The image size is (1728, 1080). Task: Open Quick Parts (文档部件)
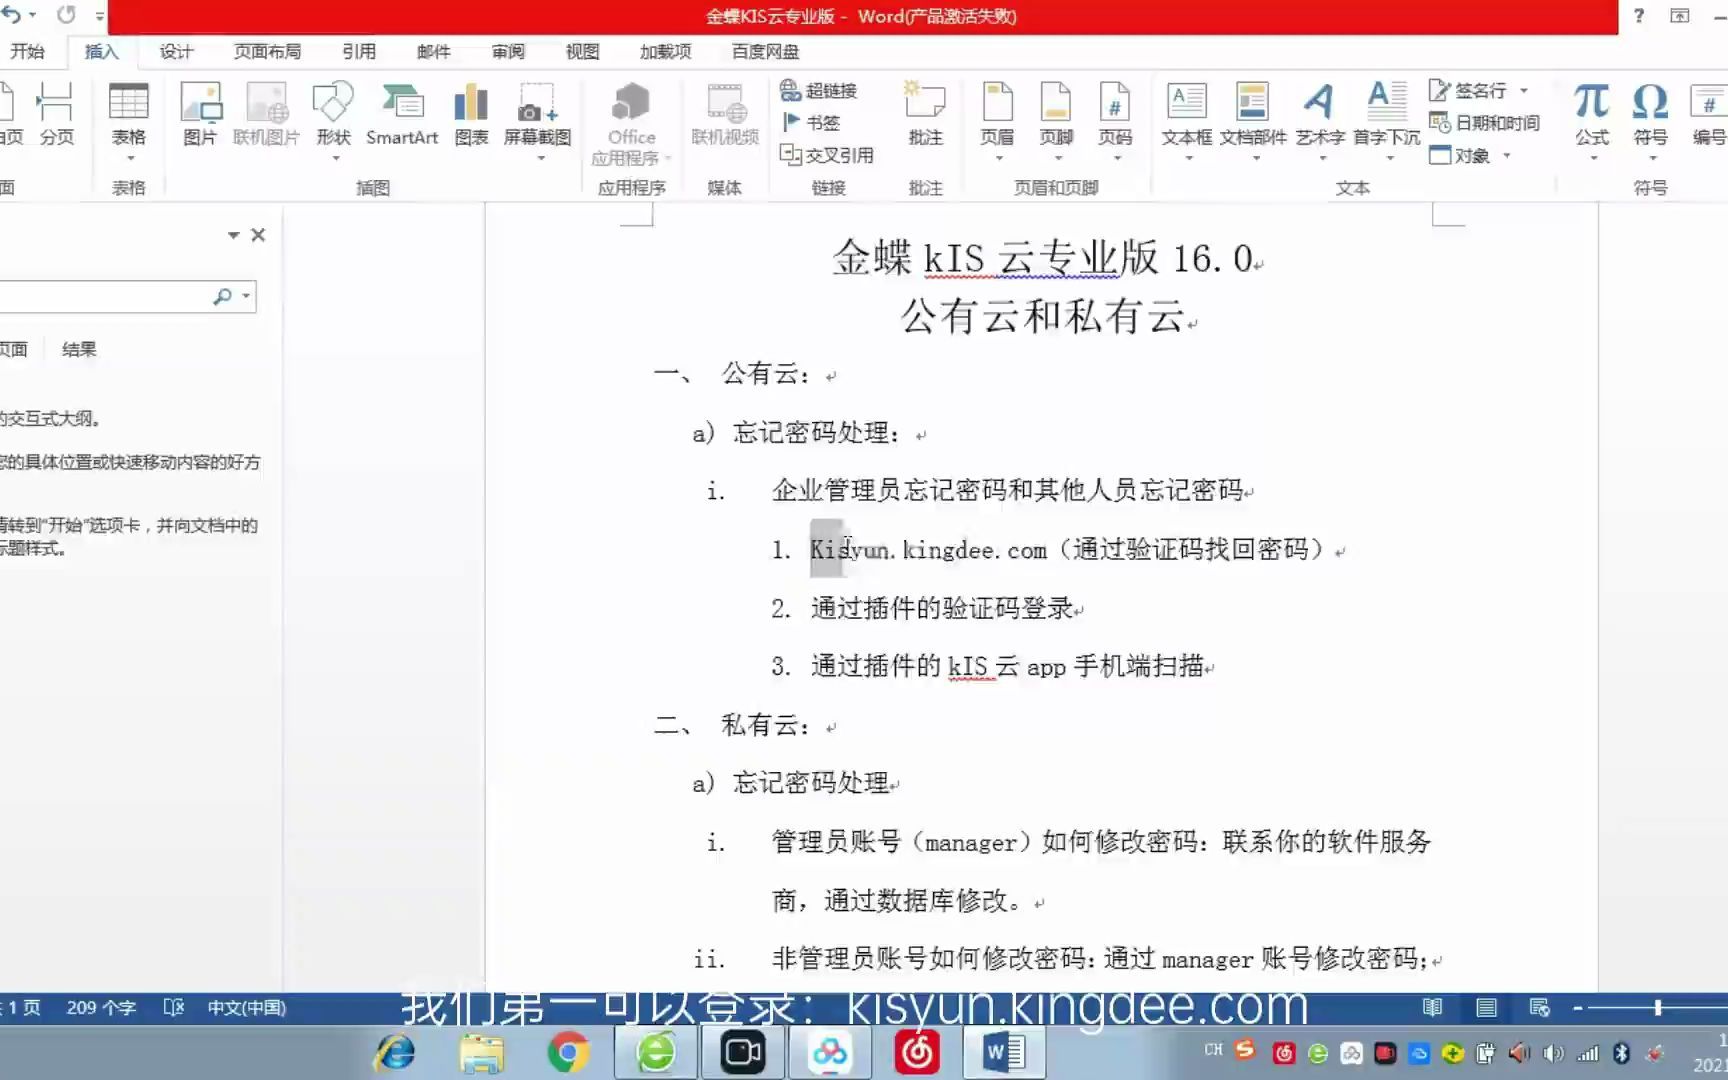pyautogui.click(x=1253, y=120)
